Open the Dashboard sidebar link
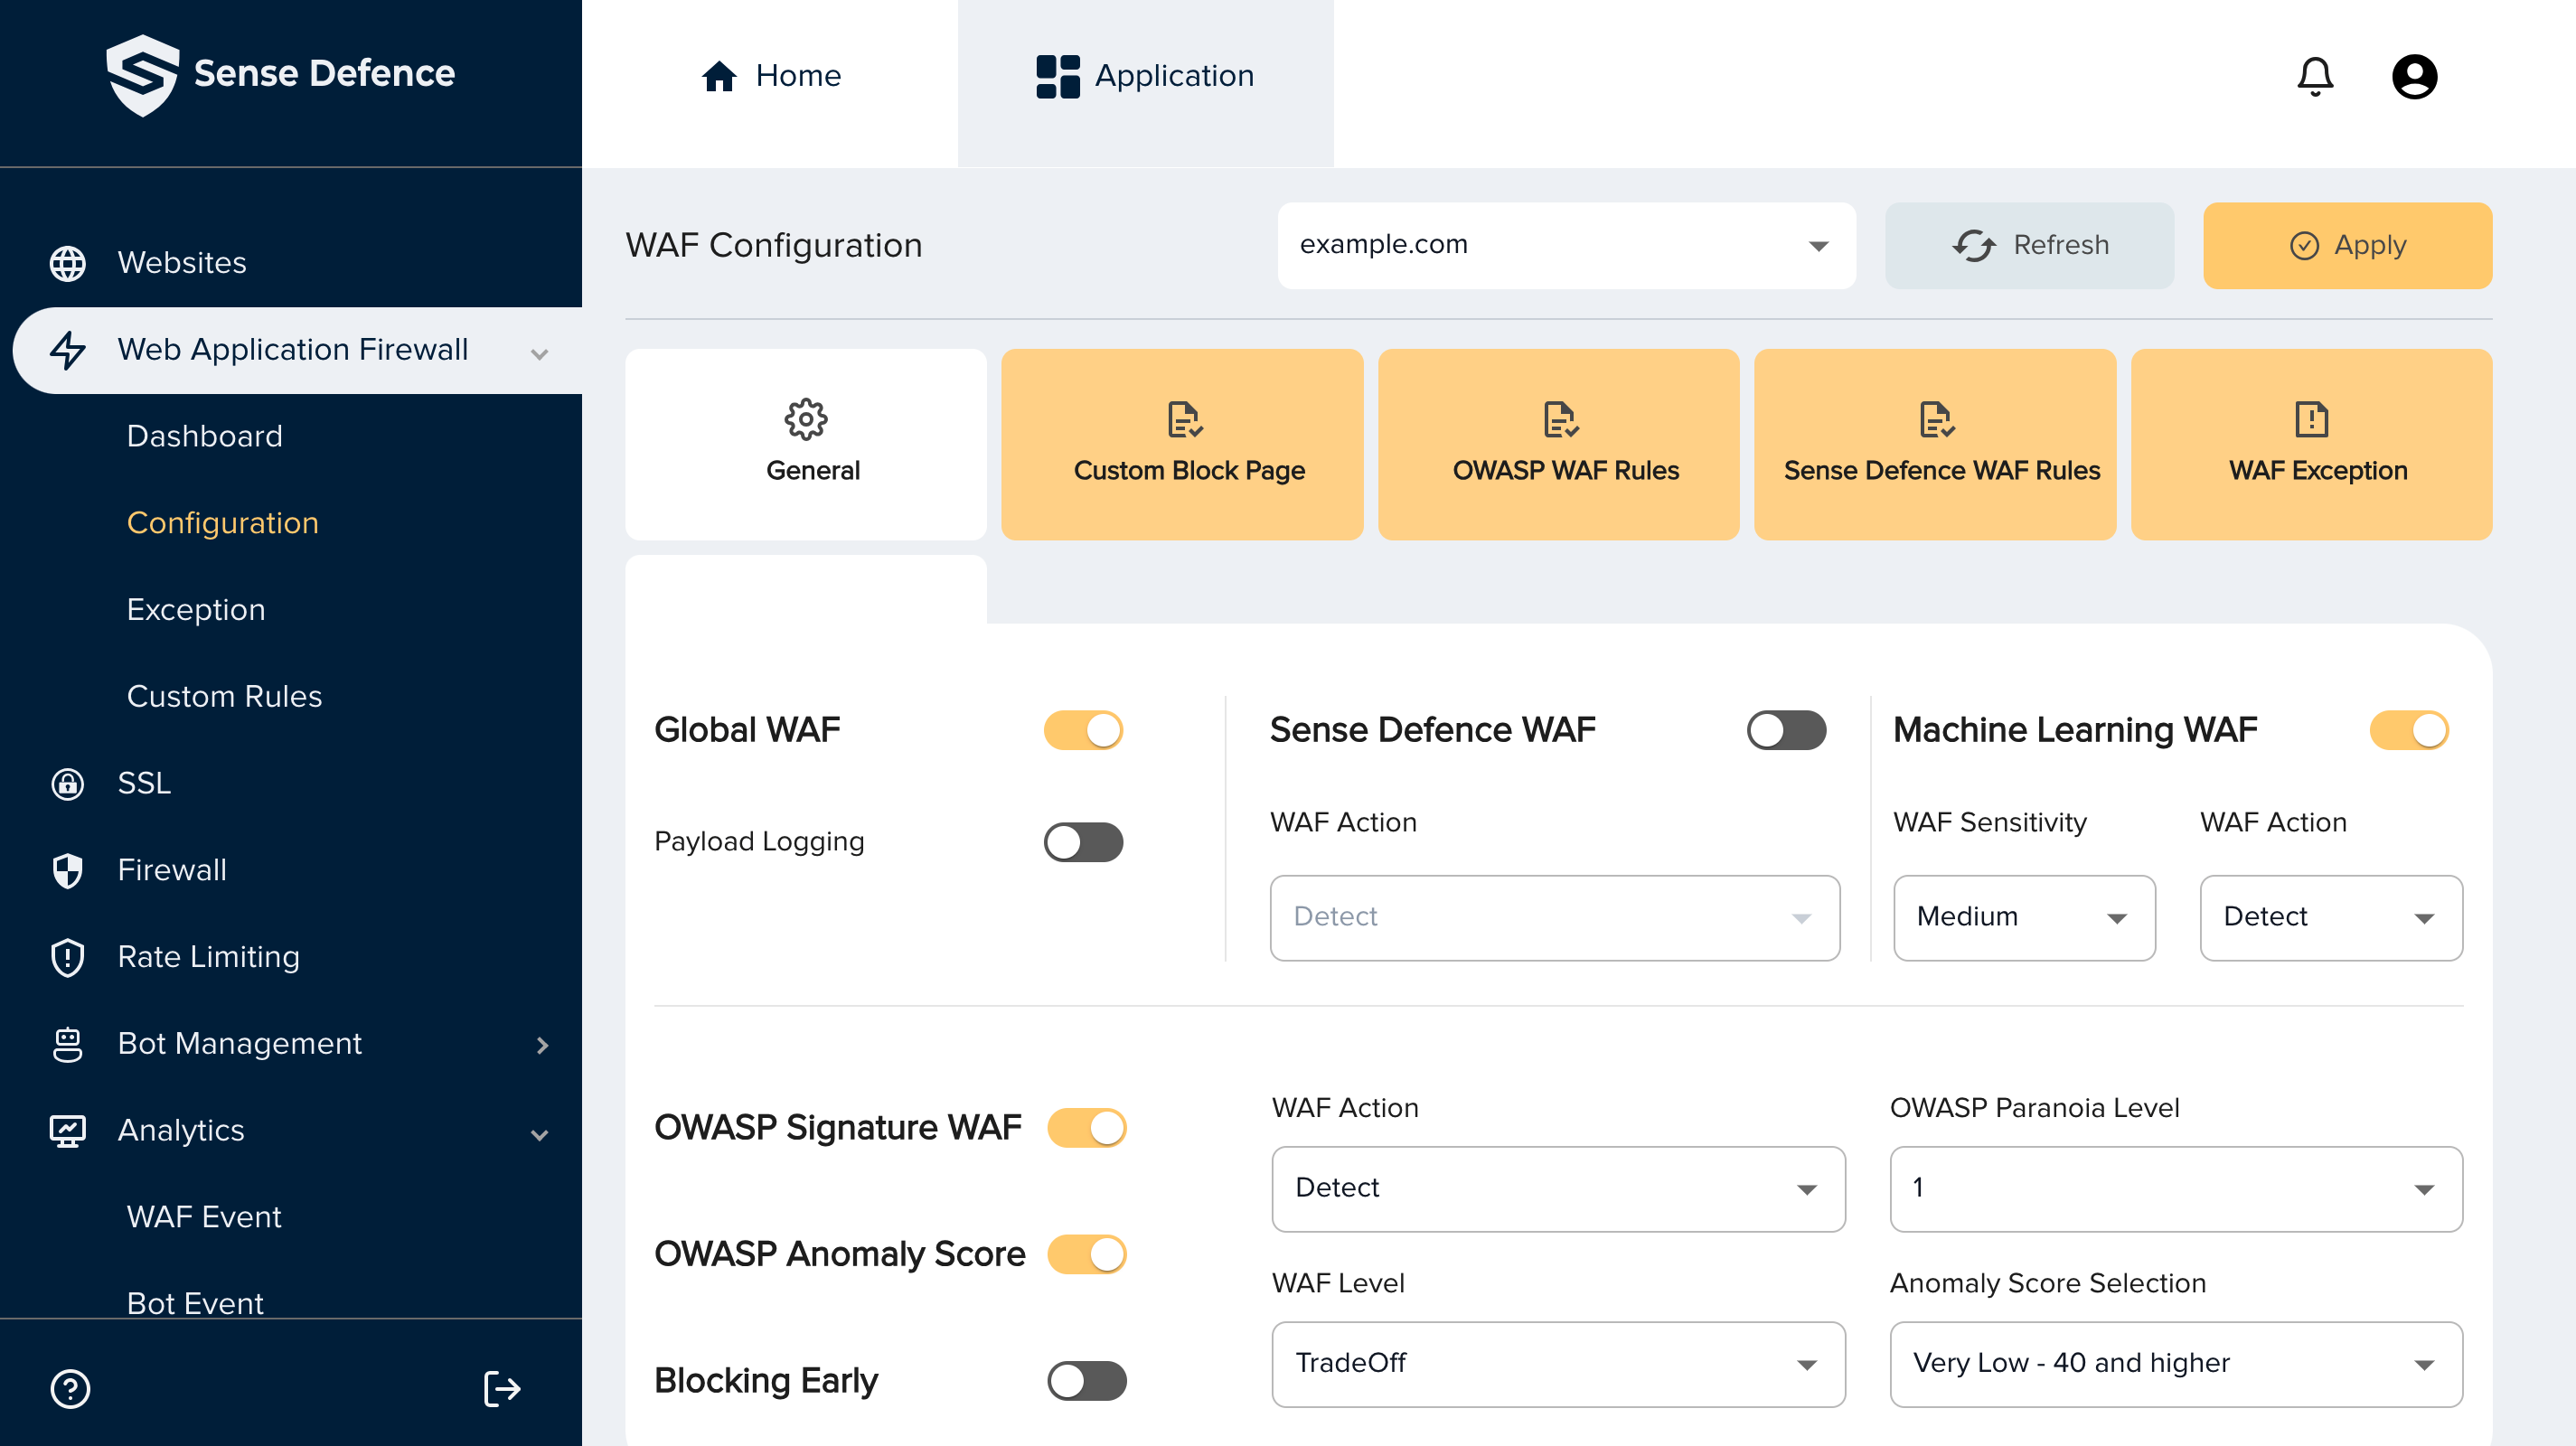Image resolution: width=2576 pixels, height=1446 pixels. pyautogui.click(x=204, y=436)
